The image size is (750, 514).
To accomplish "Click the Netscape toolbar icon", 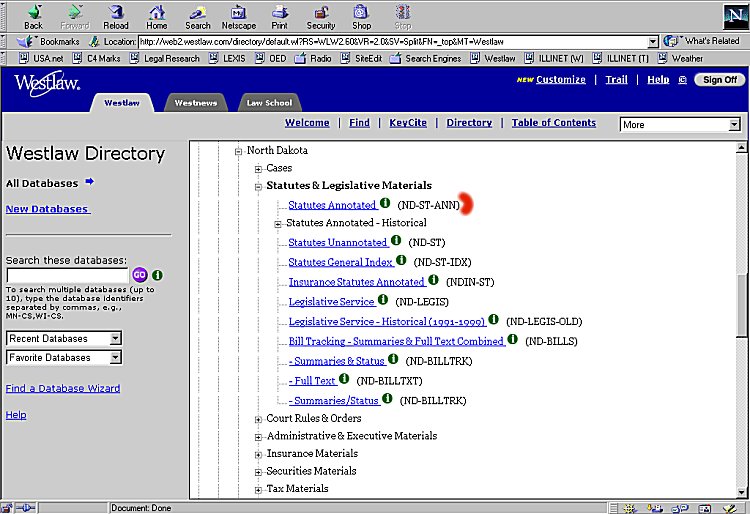I will (239, 16).
